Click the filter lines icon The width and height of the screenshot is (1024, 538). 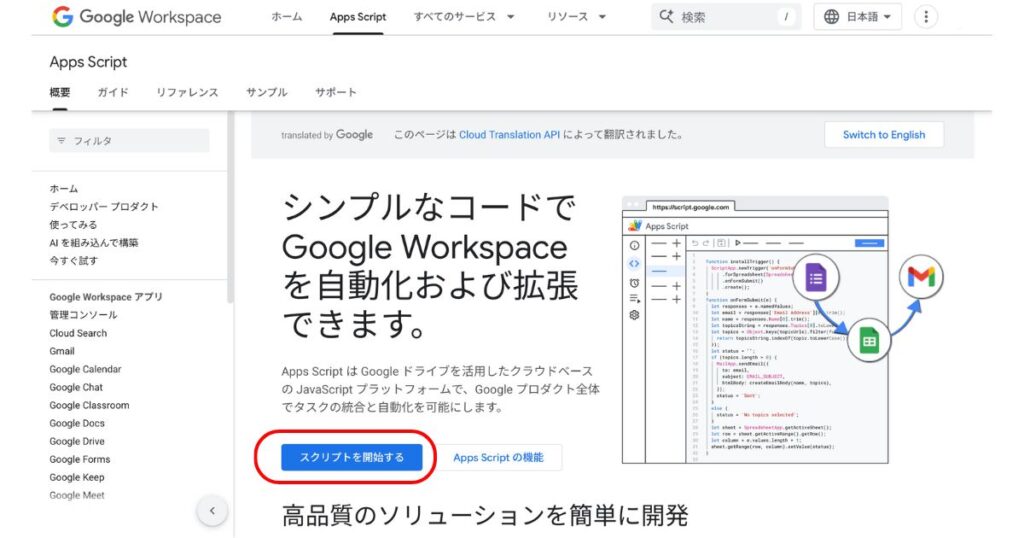[x=61, y=140]
